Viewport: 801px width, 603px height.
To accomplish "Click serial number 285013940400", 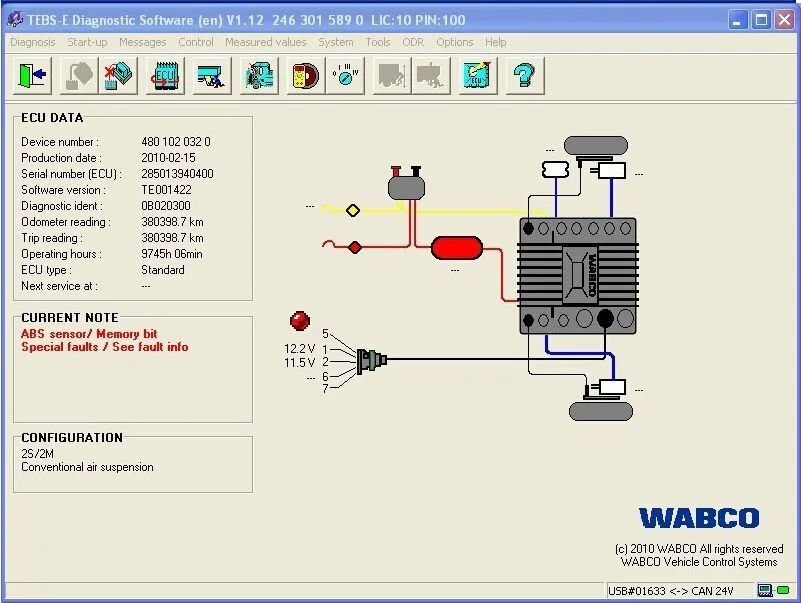I will pos(177,174).
